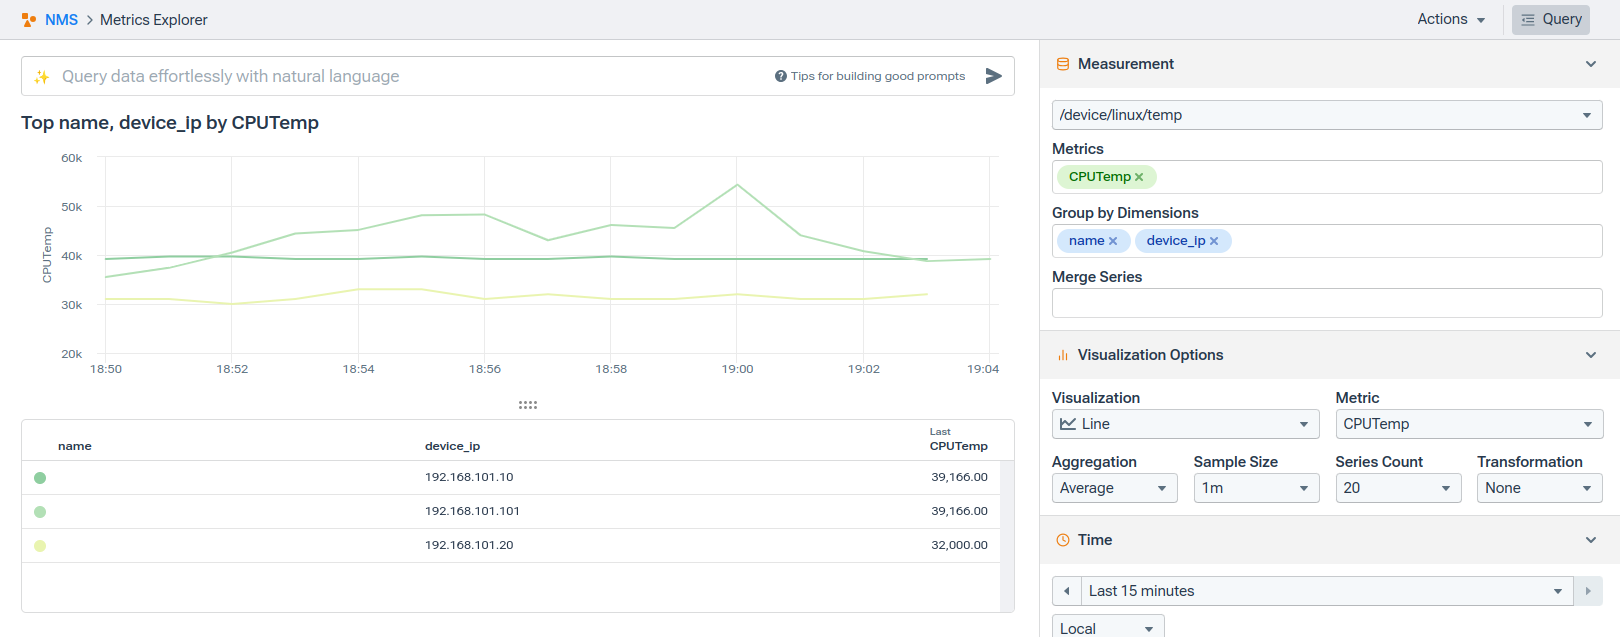Click the chart title Top name, device_ip by CPUTemp
The width and height of the screenshot is (1620, 637).
[x=170, y=123]
